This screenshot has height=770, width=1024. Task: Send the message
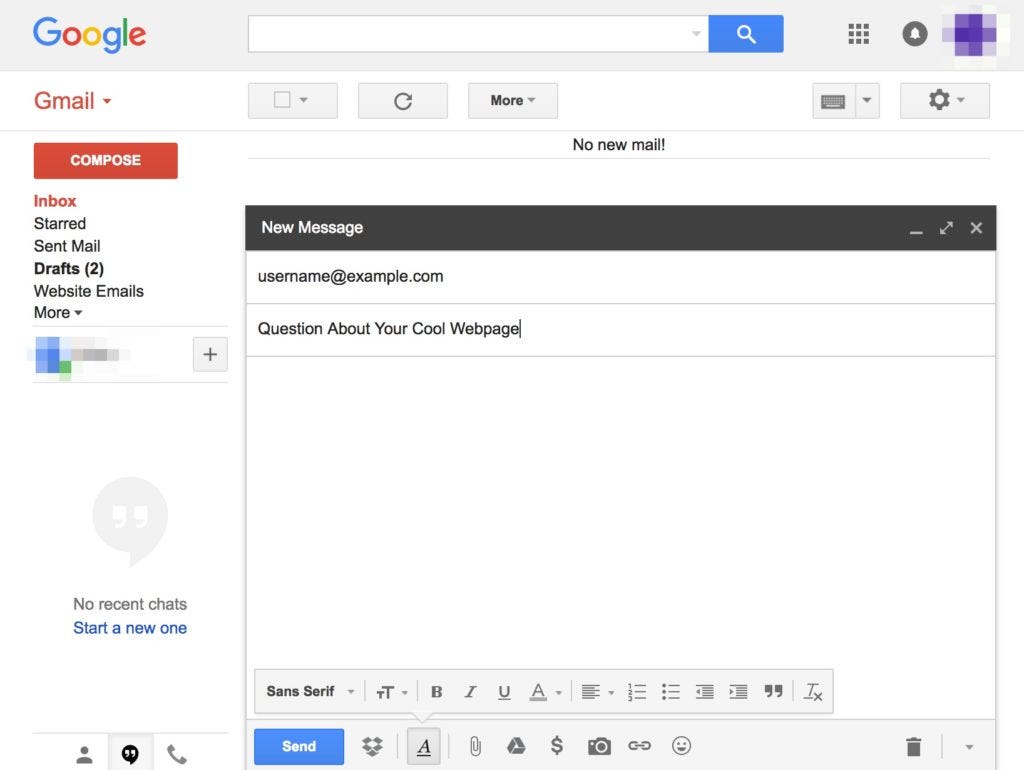pos(299,746)
